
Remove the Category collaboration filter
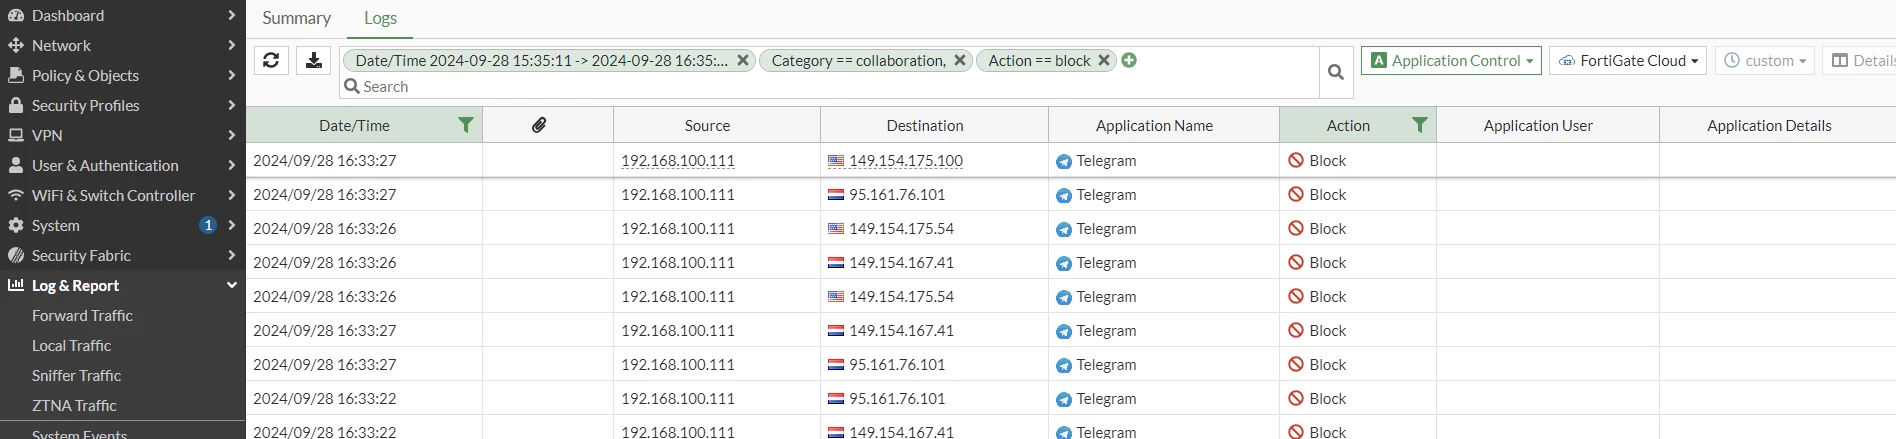point(960,60)
